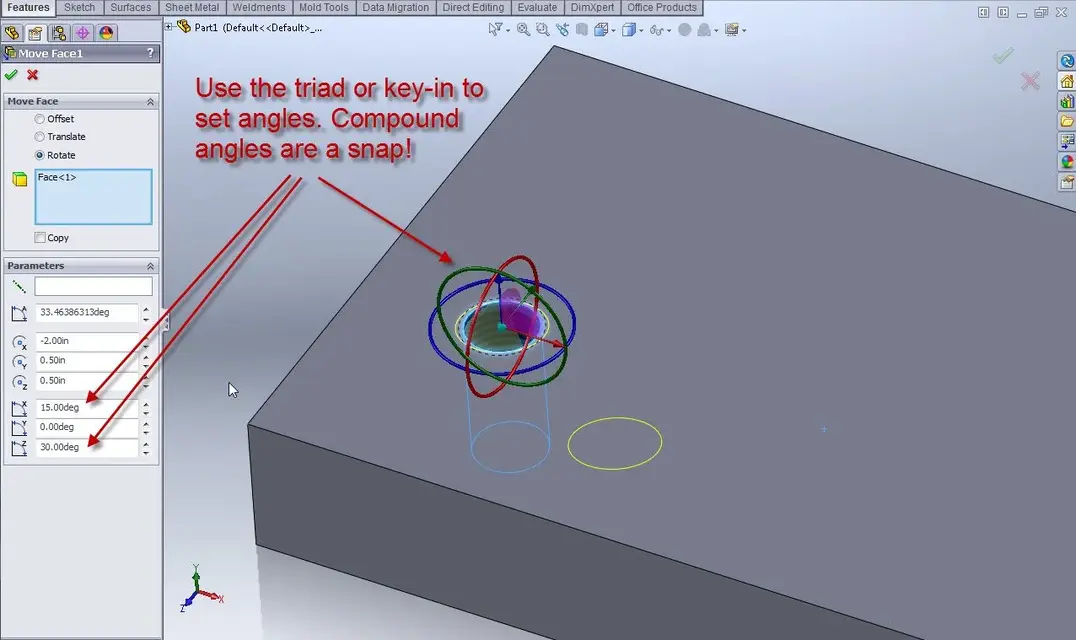Open the Weldments tab
This screenshot has height=640, width=1076.
click(x=259, y=8)
